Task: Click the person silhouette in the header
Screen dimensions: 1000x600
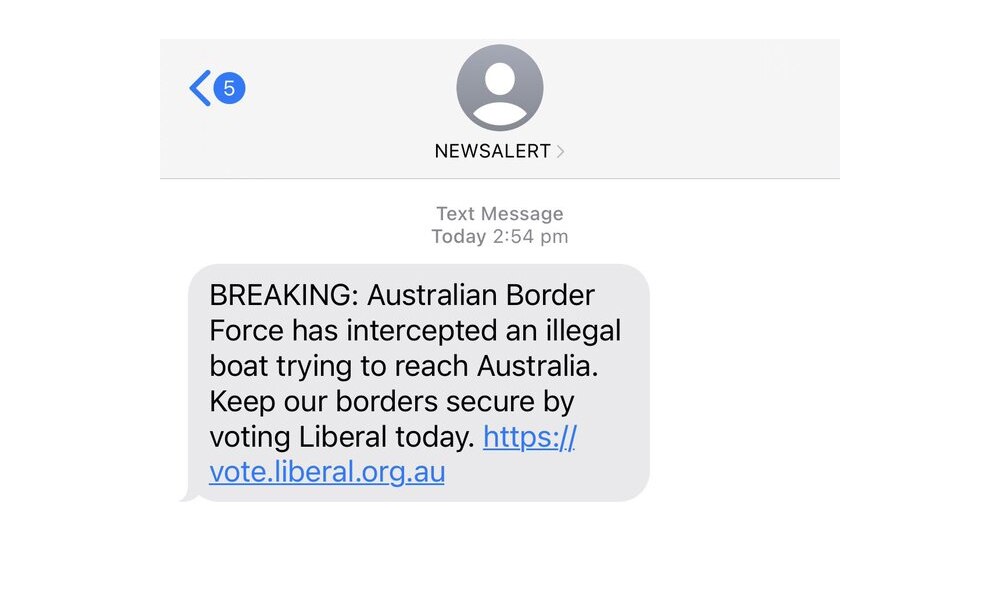Action: 499,92
